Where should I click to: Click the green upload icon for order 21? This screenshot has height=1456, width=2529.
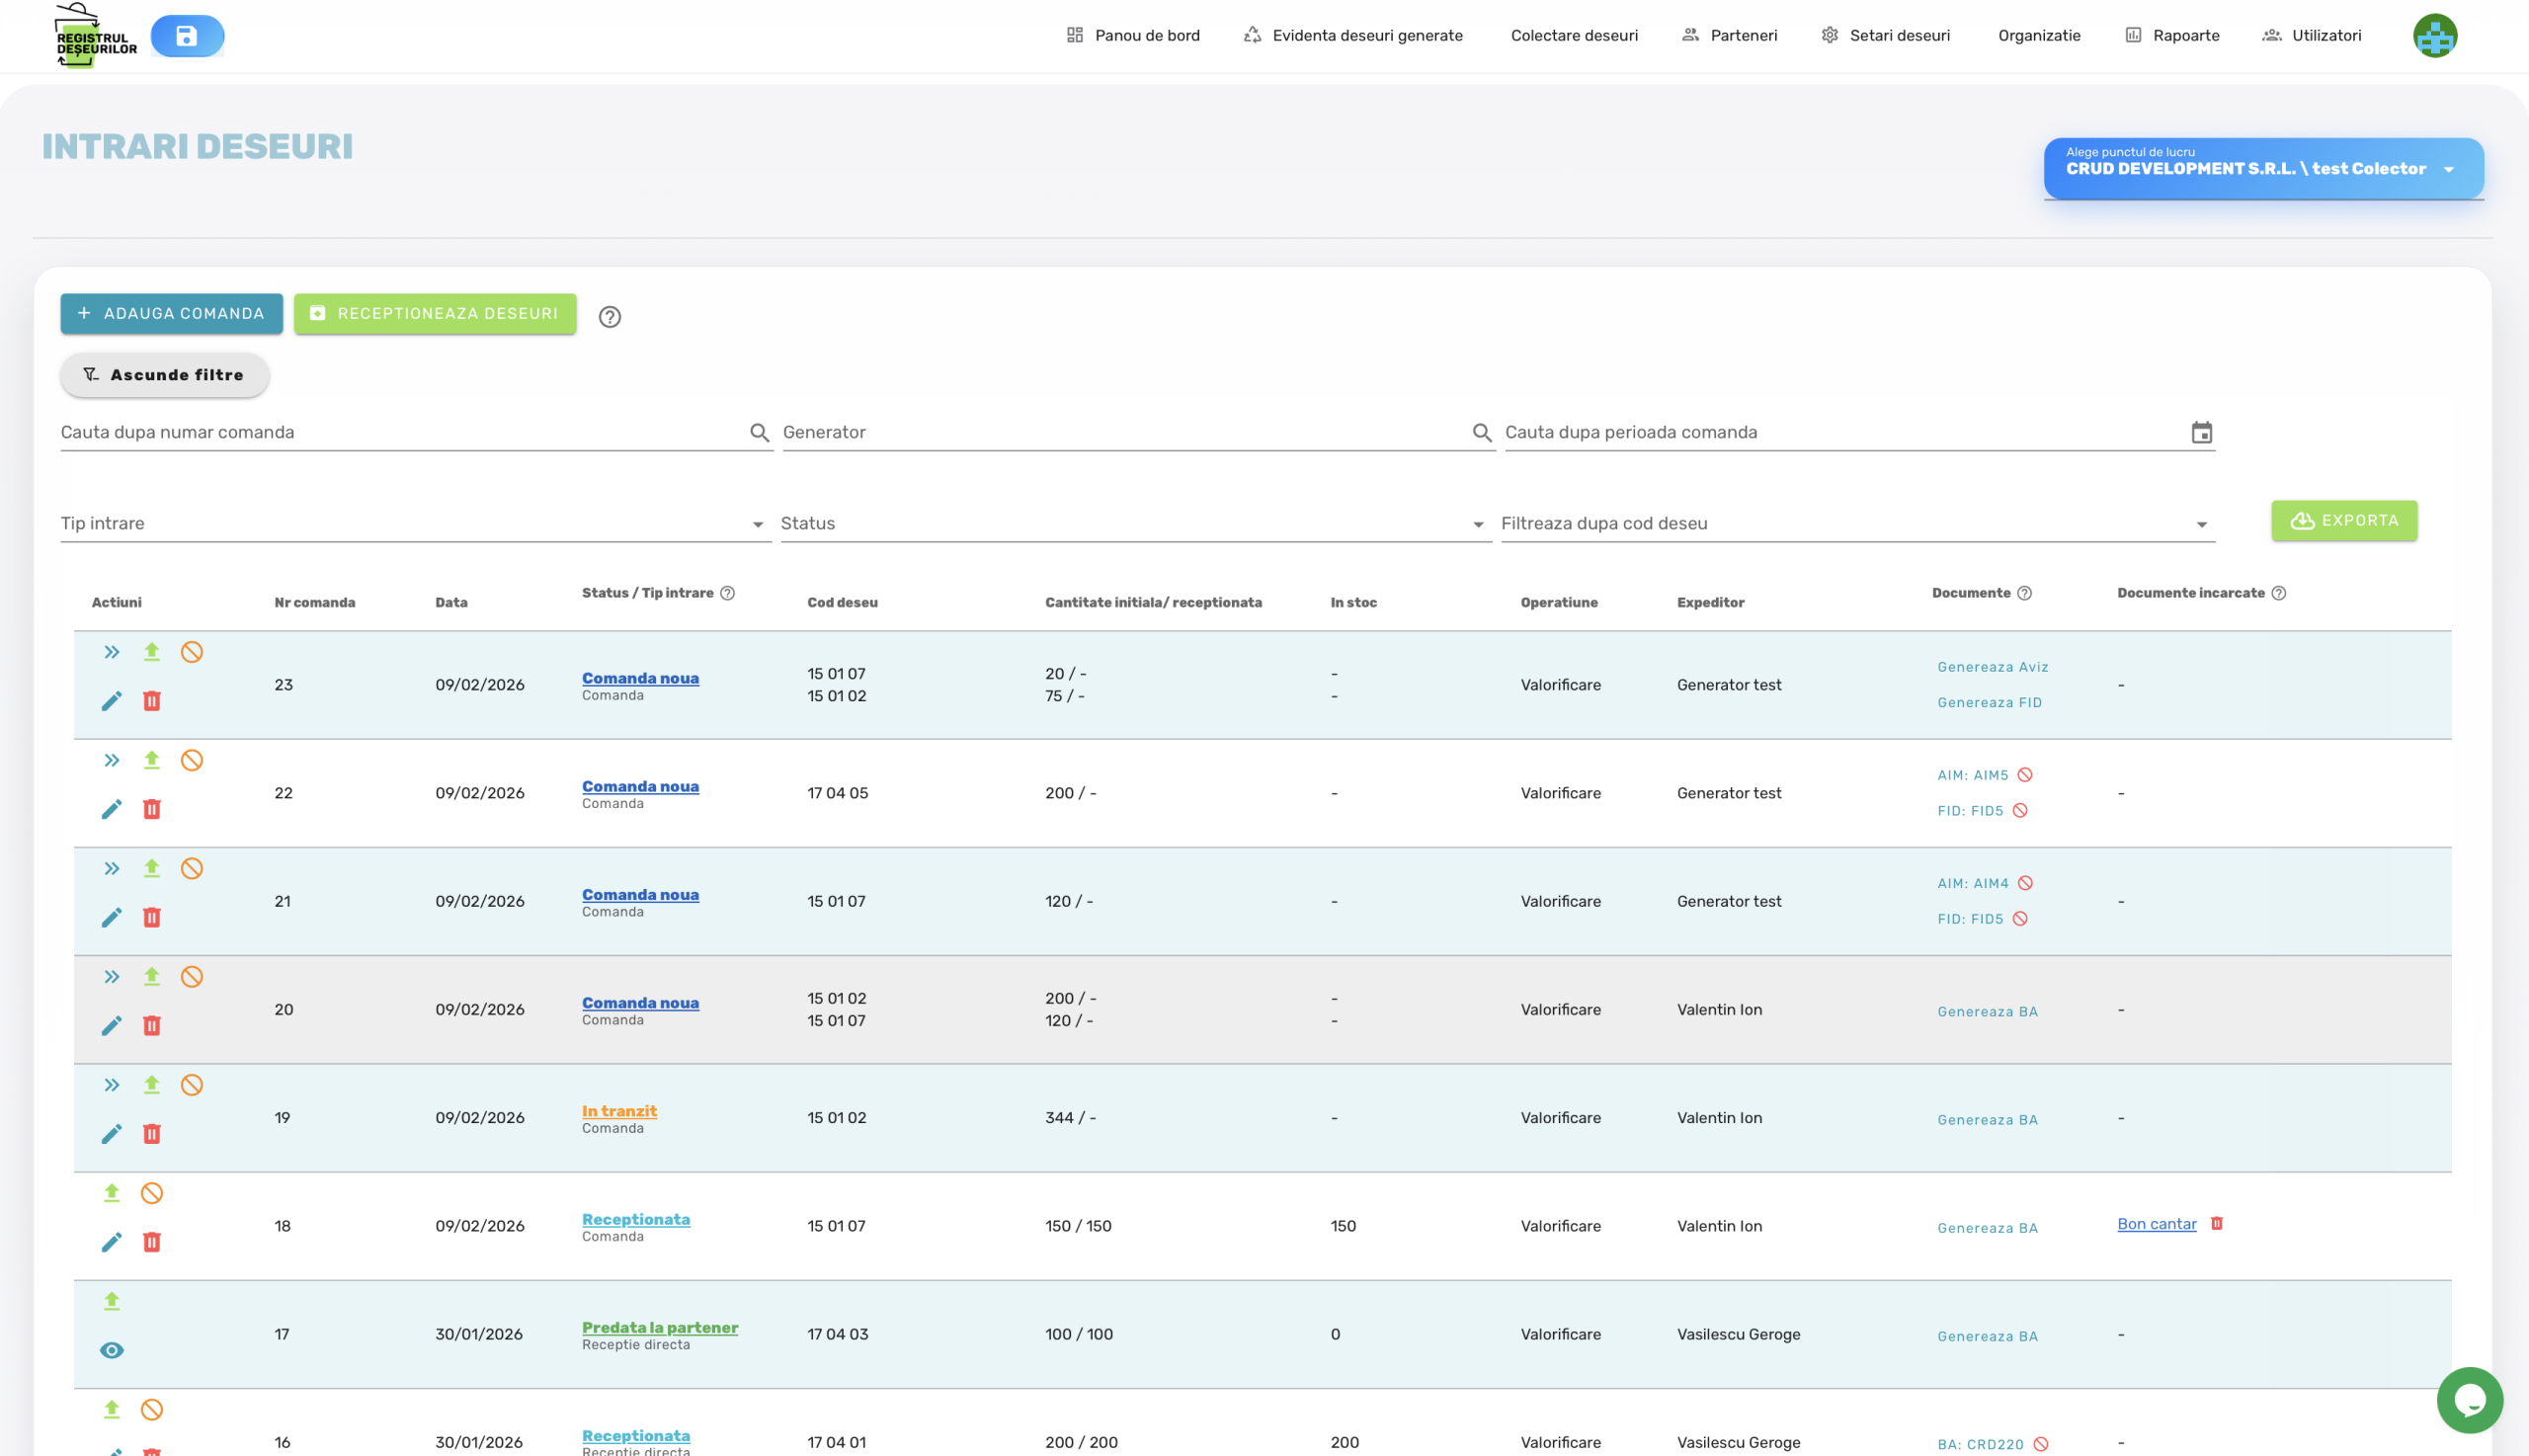click(x=152, y=868)
